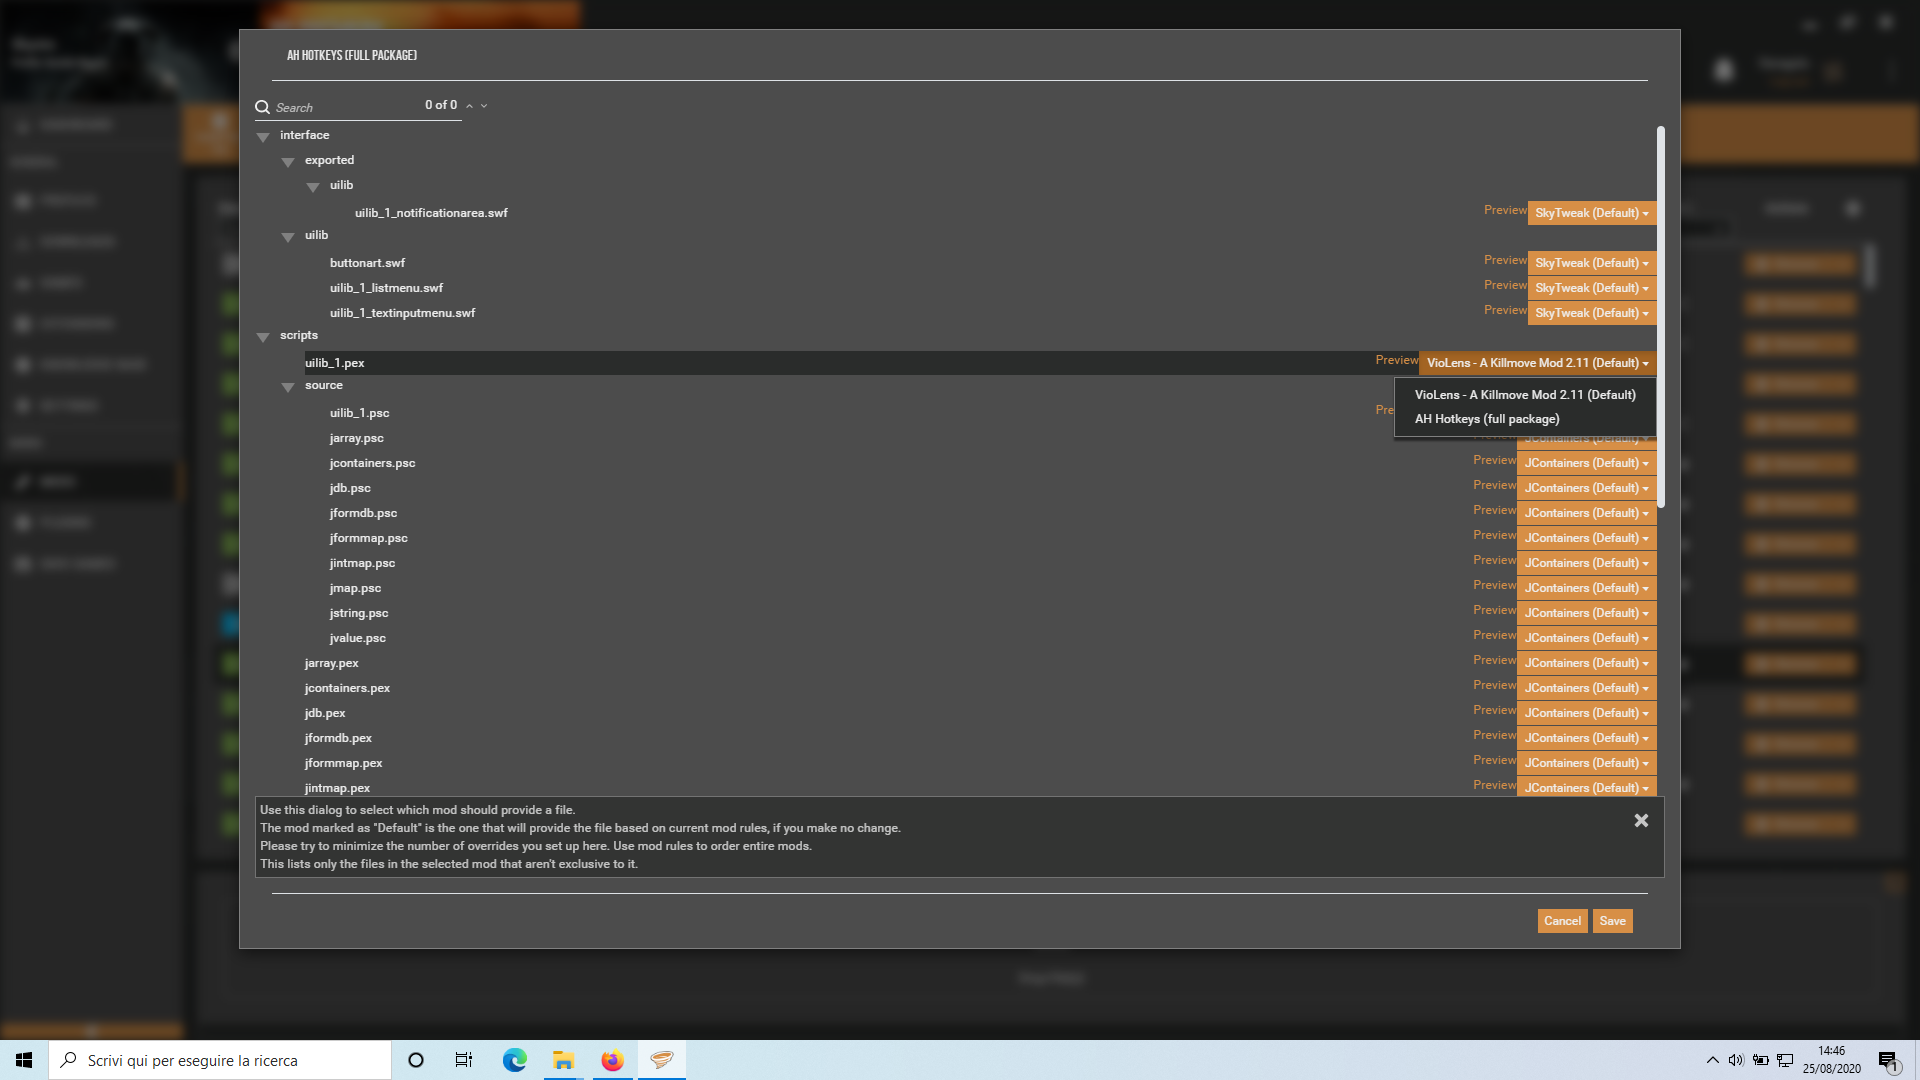Open the notification center icon
The height and width of the screenshot is (1080, 1920).
coord(1888,1061)
